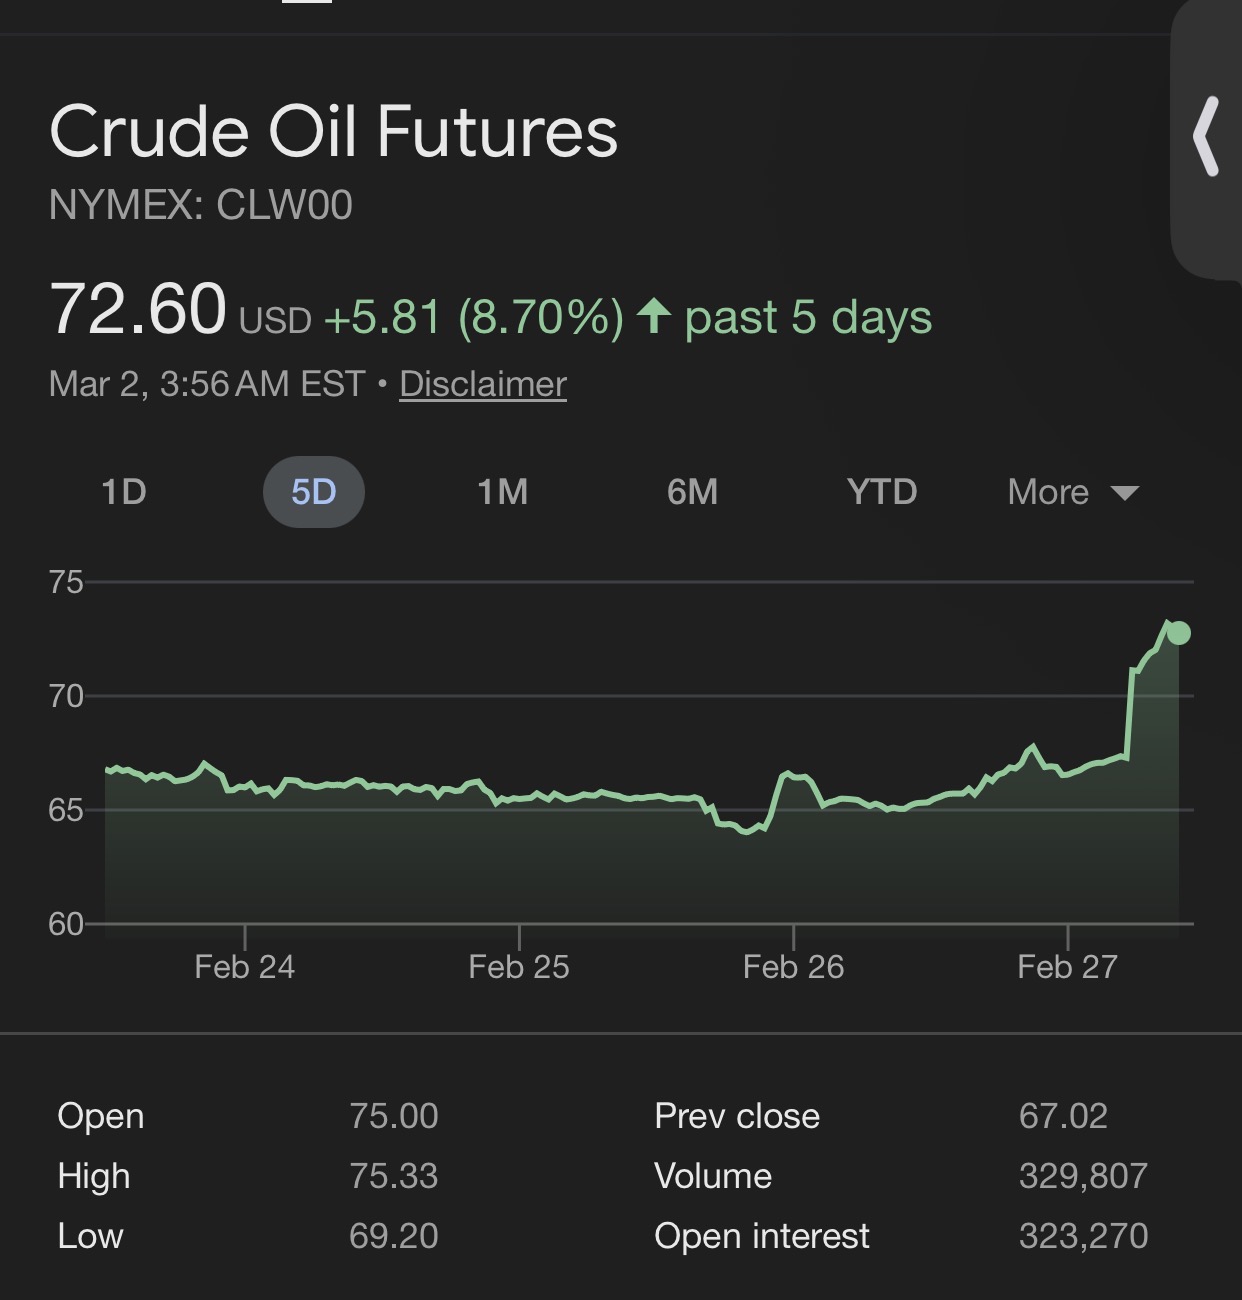Click the Prev close value 67.02
This screenshot has height=1300, width=1242.
click(x=1063, y=1116)
